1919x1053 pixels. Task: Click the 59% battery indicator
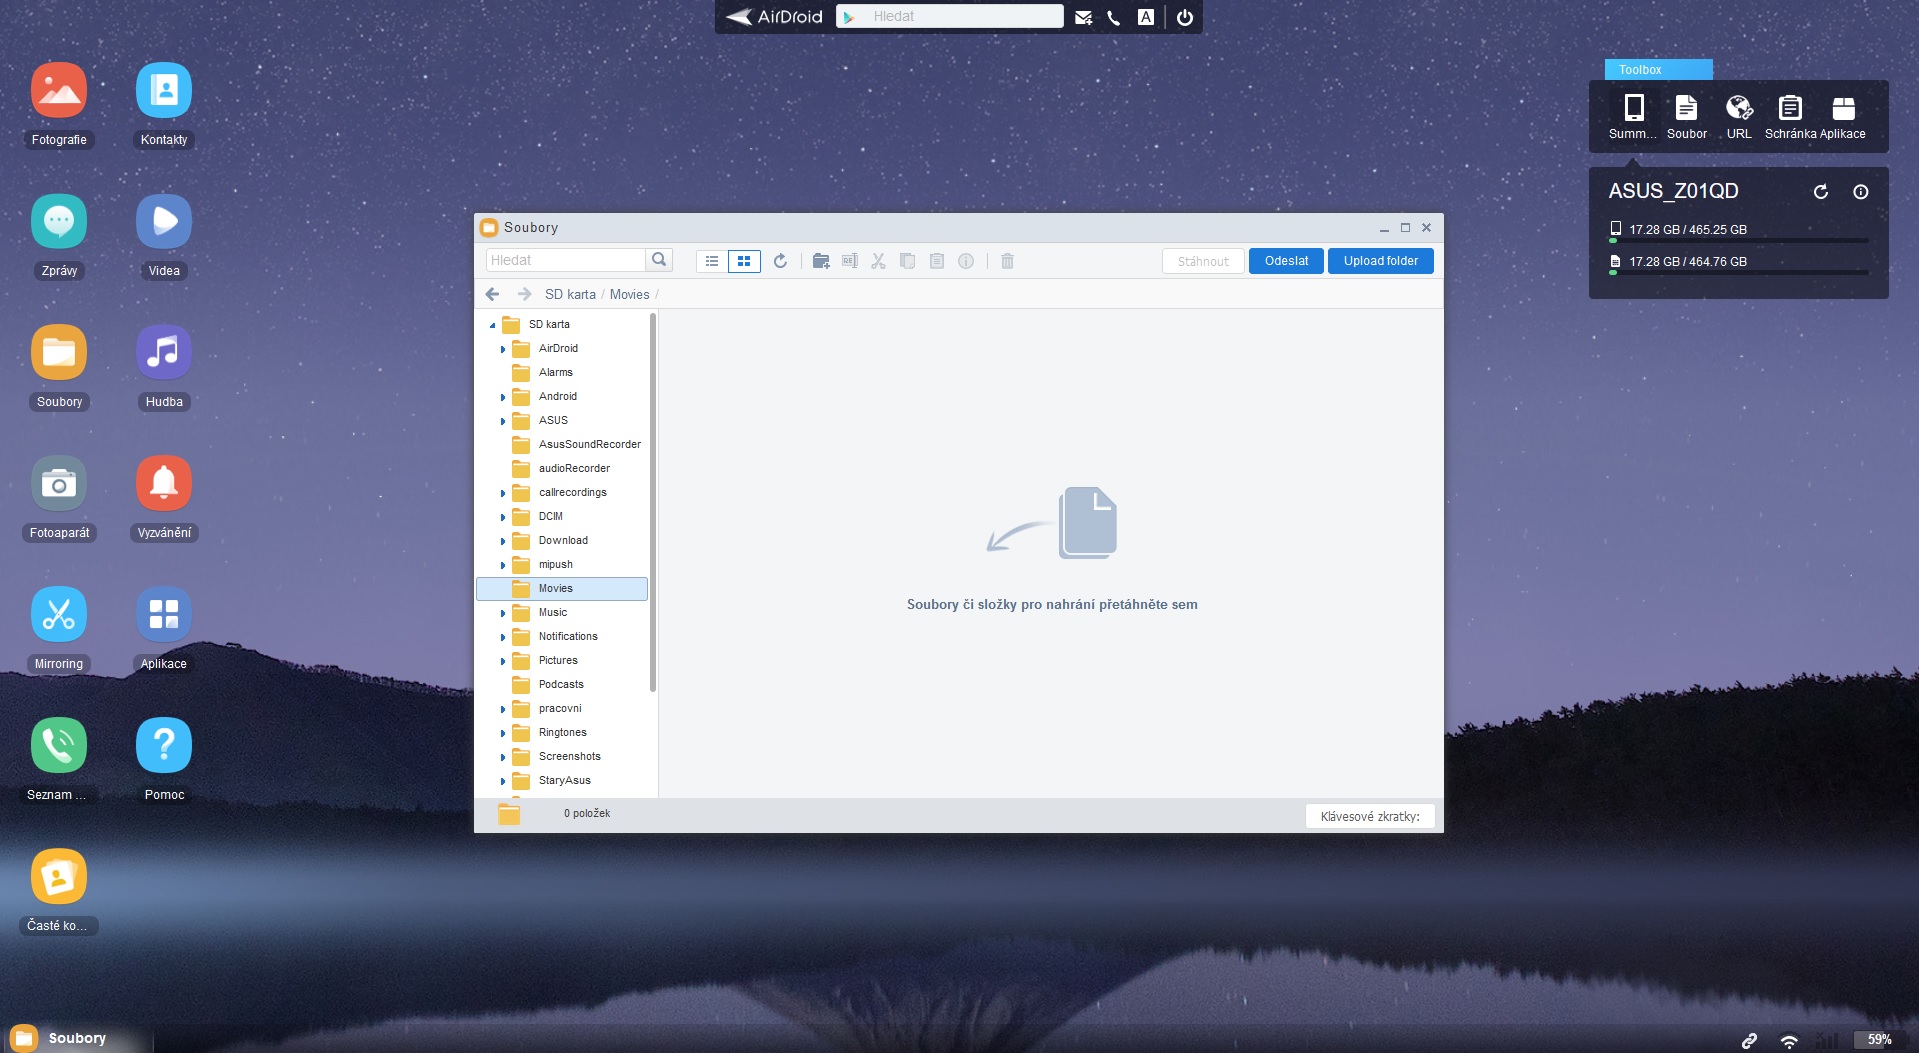coord(1879,1039)
